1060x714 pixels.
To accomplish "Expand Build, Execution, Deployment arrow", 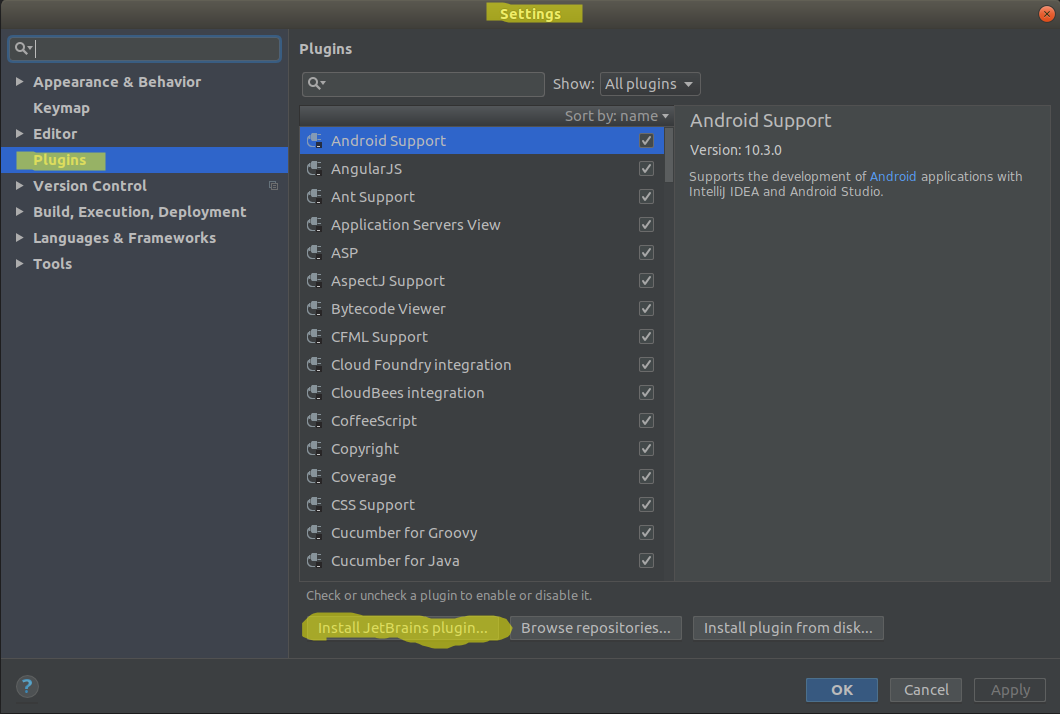I will [20, 212].
